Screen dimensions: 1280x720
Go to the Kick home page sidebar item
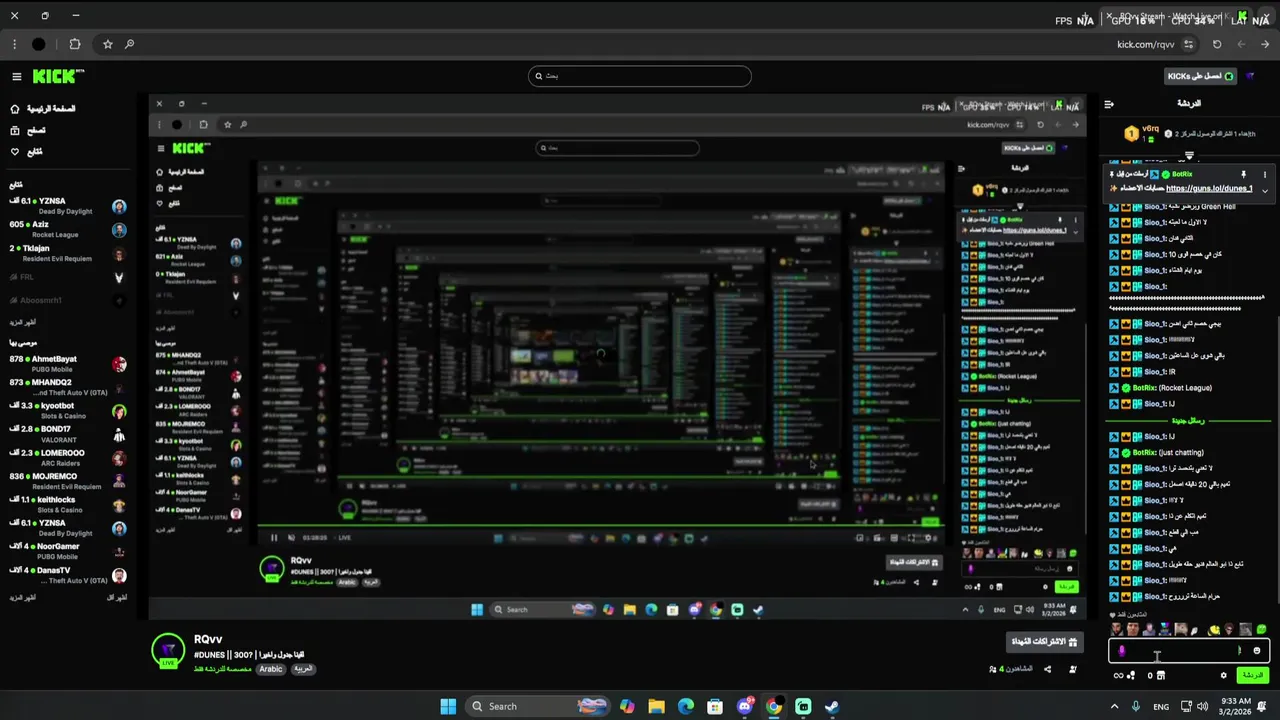coord(42,109)
